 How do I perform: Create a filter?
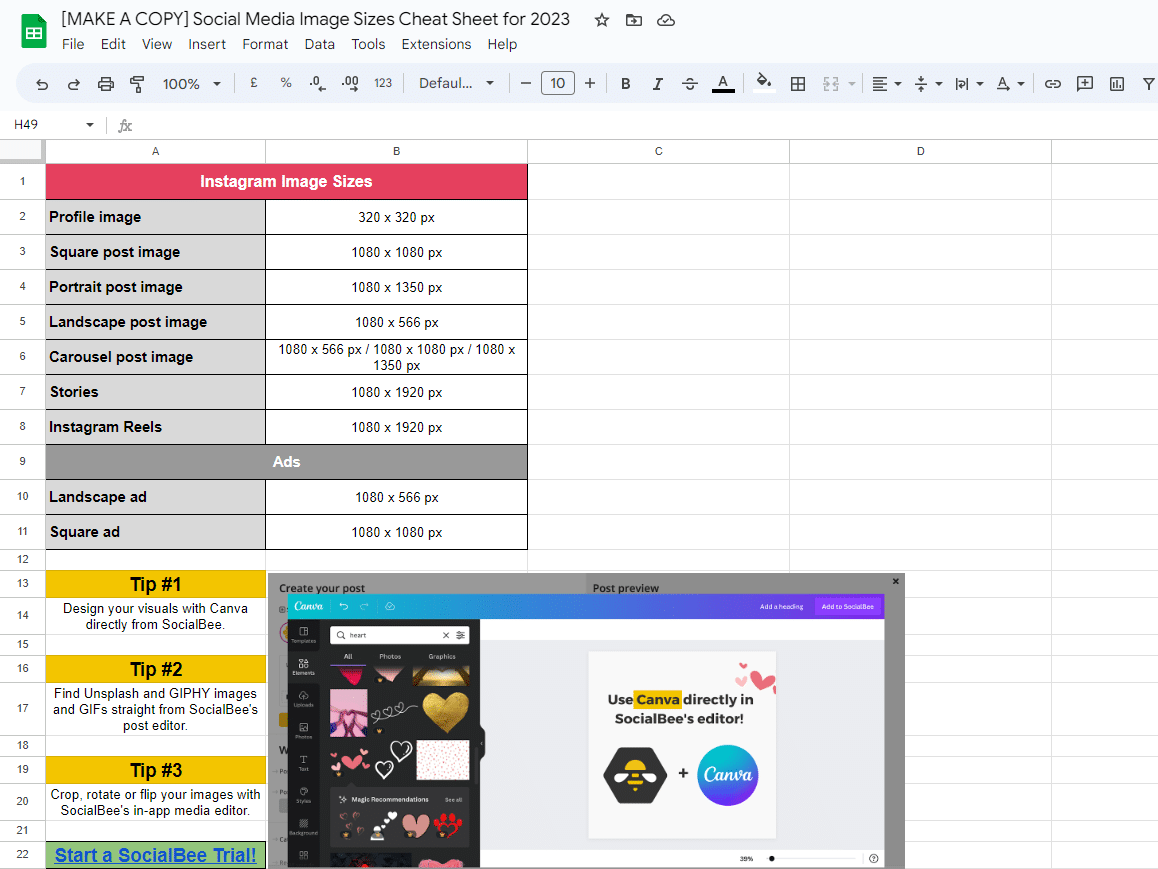(x=1148, y=83)
